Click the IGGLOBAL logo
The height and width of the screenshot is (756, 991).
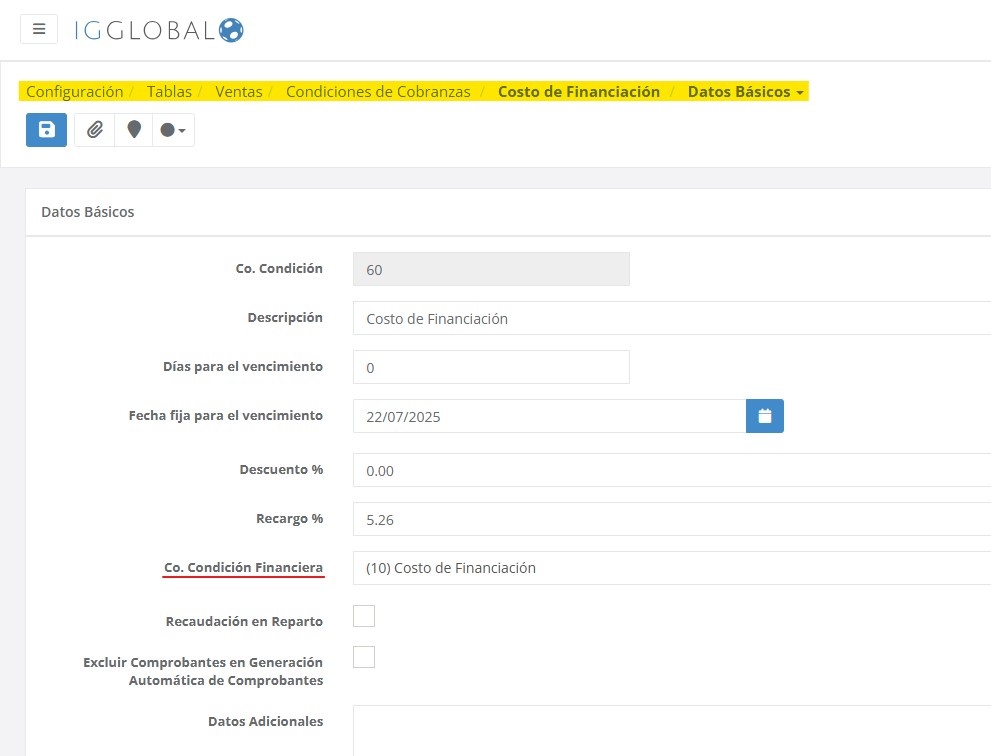point(159,30)
